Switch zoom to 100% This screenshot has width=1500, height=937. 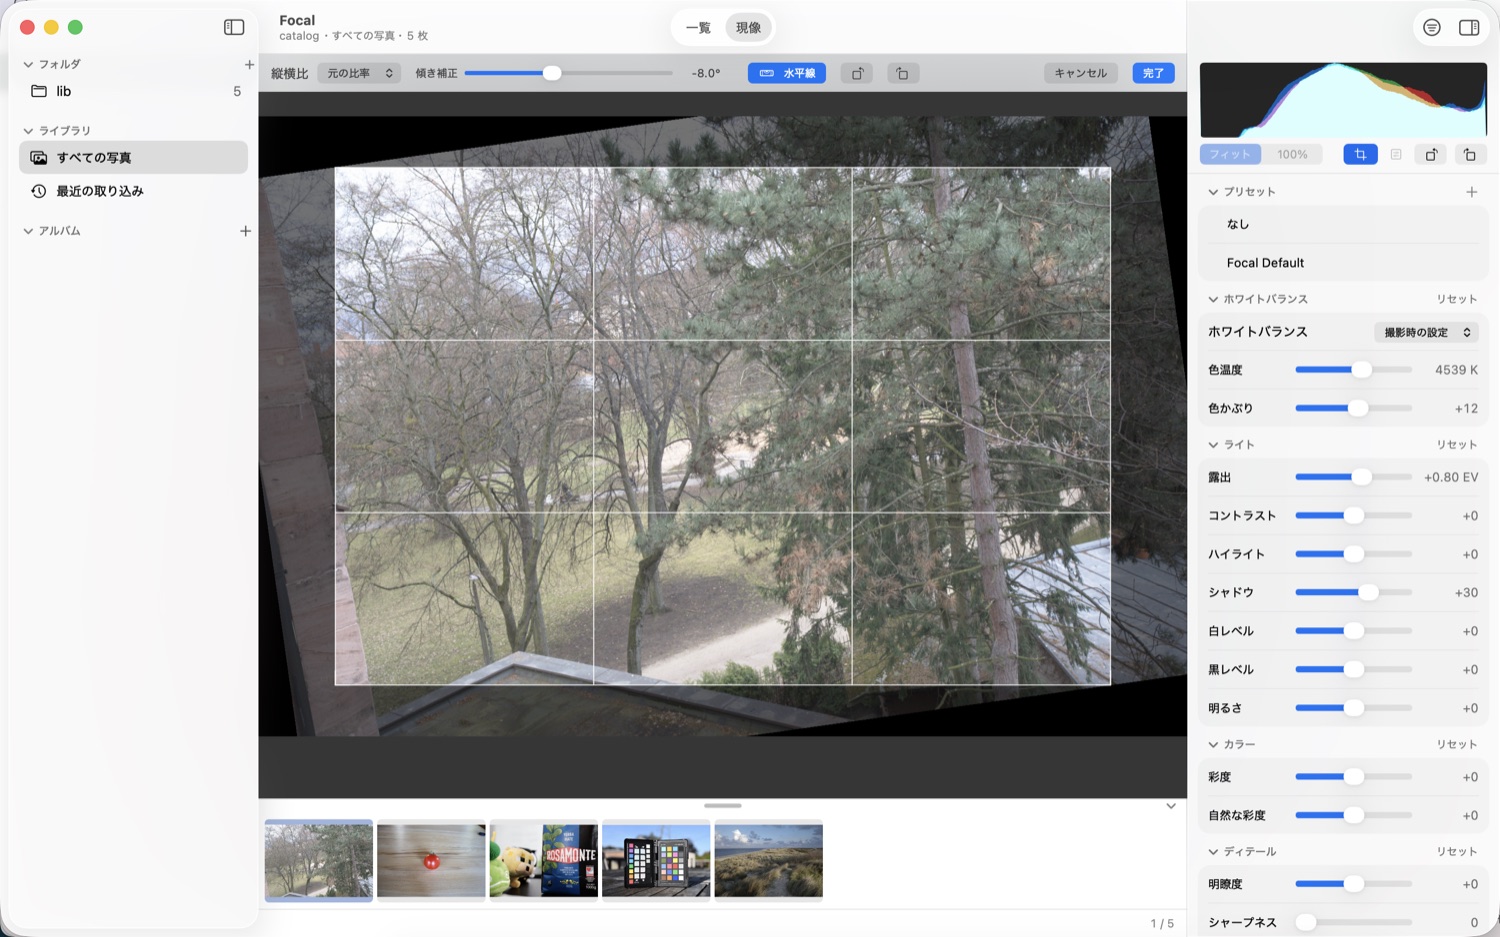pyautogui.click(x=1292, y=154)
